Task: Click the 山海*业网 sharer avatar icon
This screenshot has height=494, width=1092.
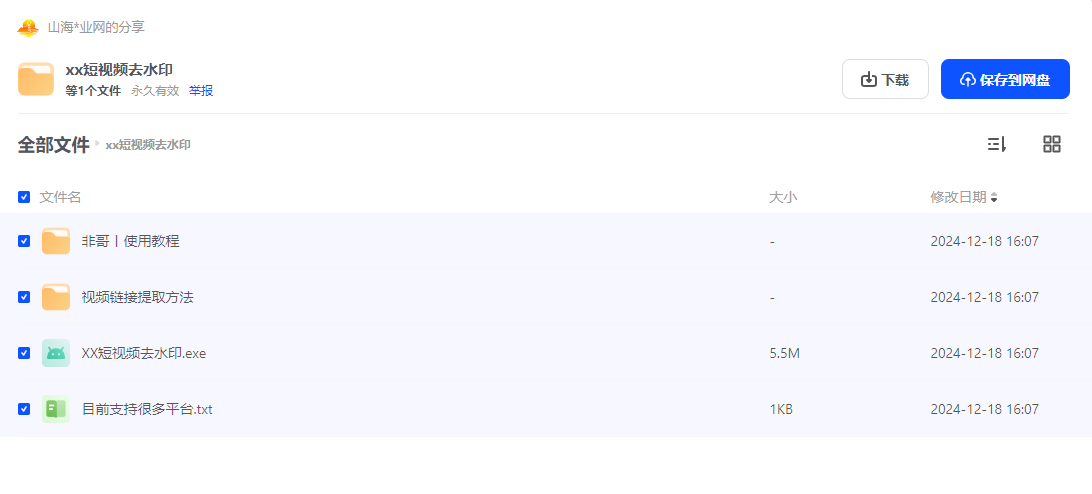Action: (x=28, y=28)
